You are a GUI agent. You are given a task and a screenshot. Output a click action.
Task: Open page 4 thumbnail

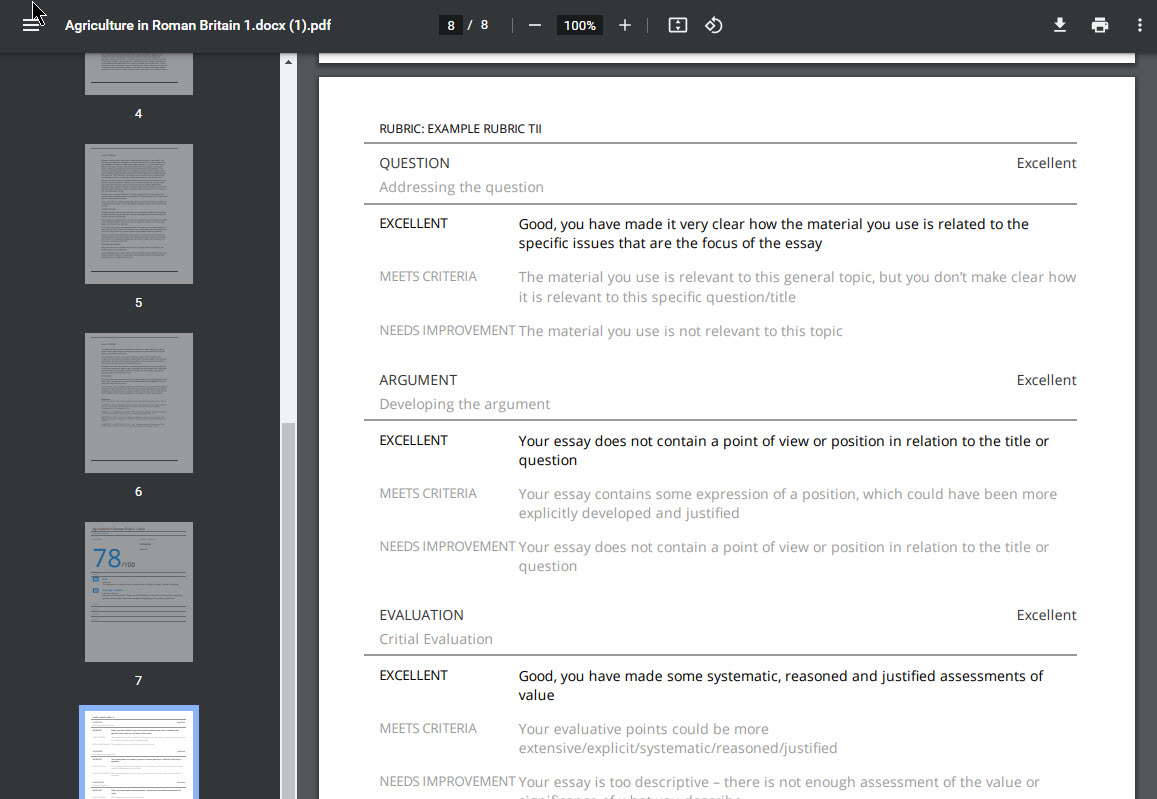click(x=138, y=70)
